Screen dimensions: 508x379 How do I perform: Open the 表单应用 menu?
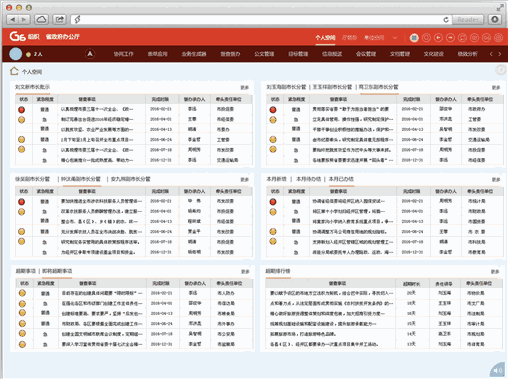tap(158, 54)
